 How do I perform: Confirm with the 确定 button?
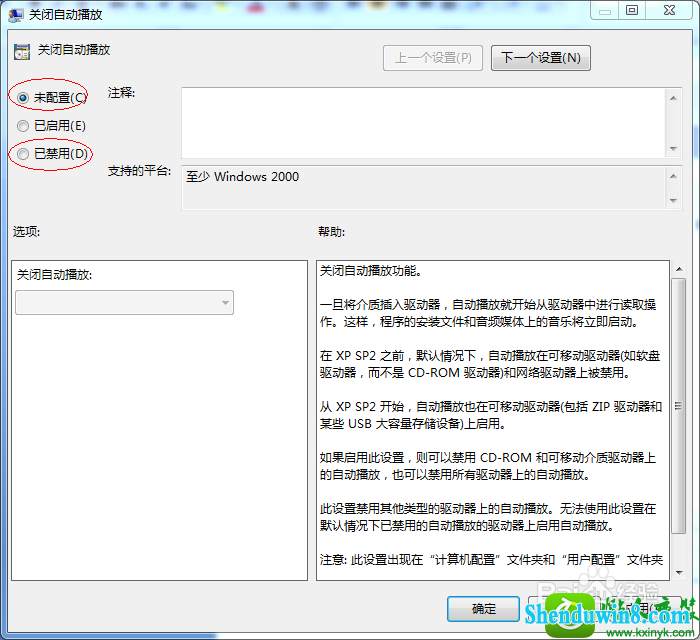coord(483,609)
